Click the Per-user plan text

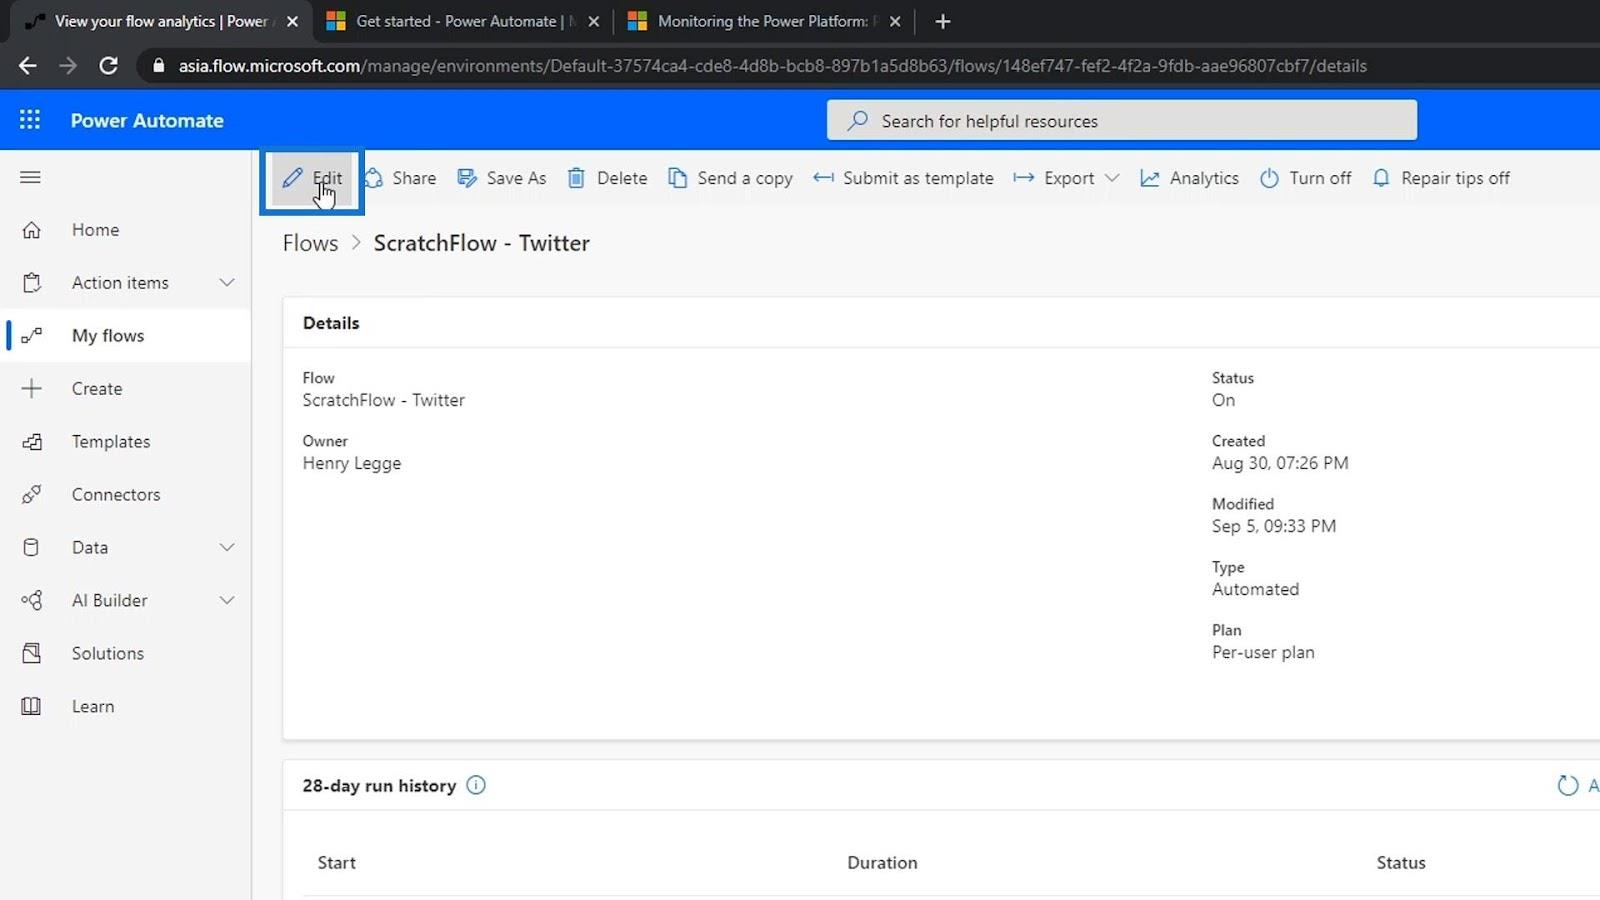(x=1263, y=652)
